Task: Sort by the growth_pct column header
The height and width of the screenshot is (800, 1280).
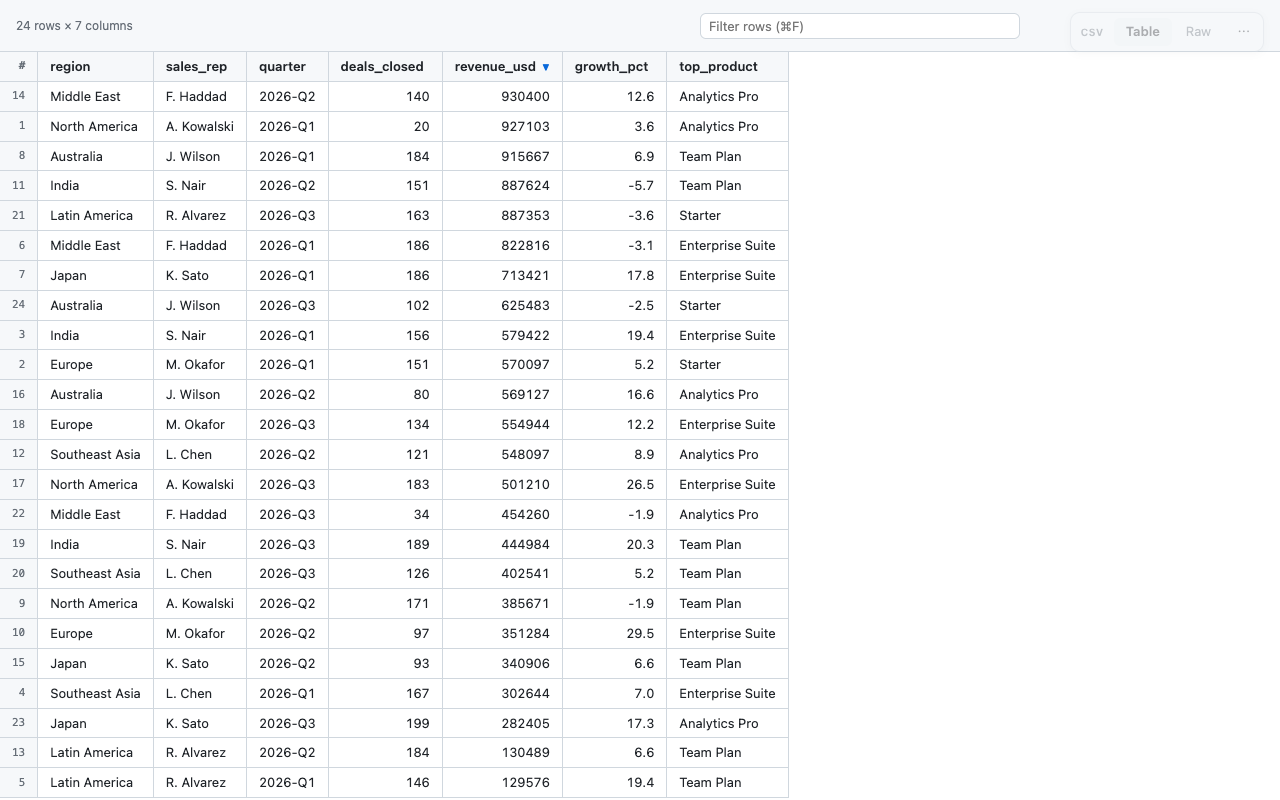Action: point(614,67)
